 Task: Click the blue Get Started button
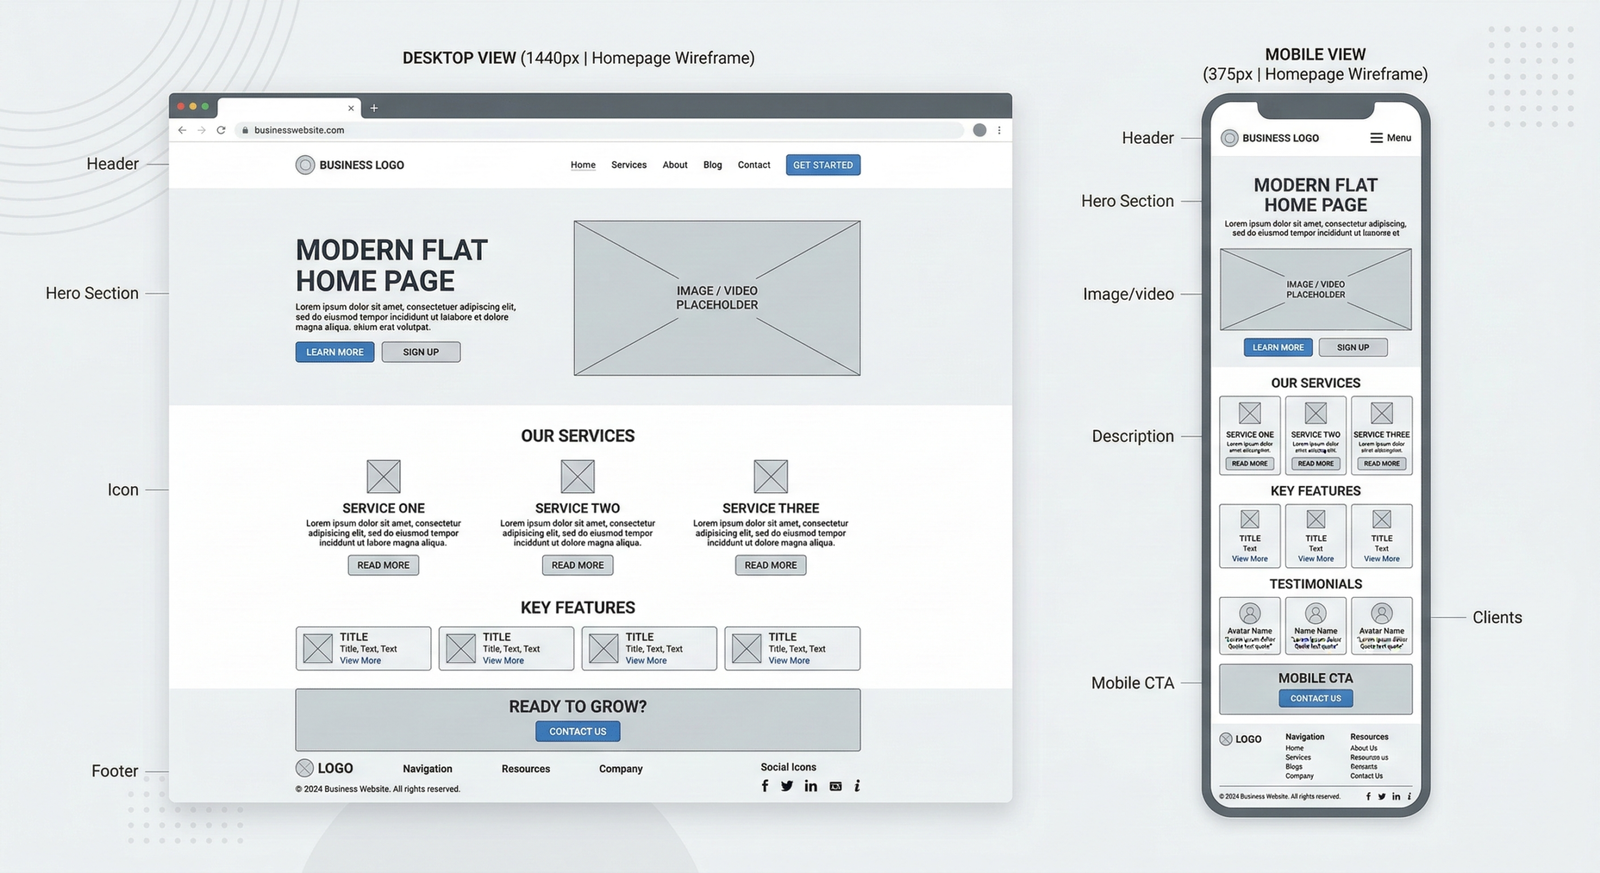(x=823, y=165)
